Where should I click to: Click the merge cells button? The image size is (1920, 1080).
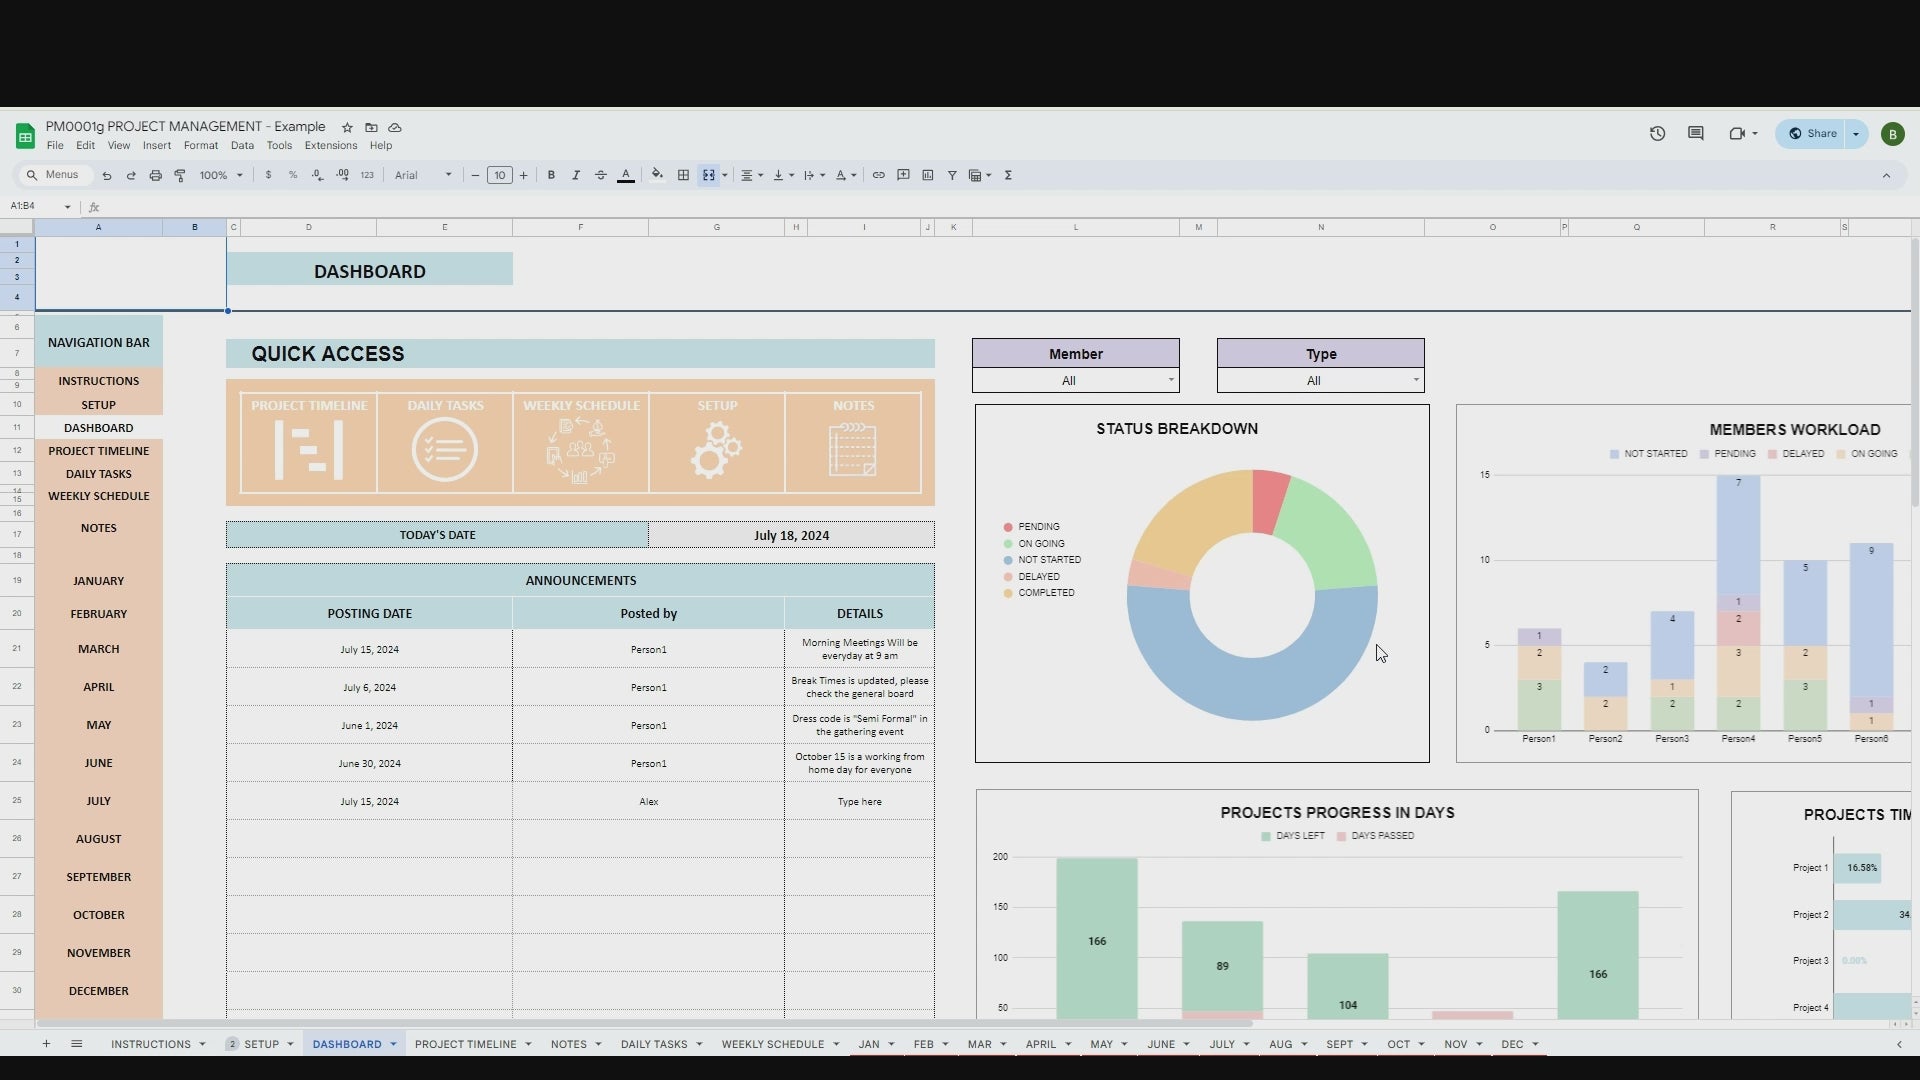[x=708, y=175]
